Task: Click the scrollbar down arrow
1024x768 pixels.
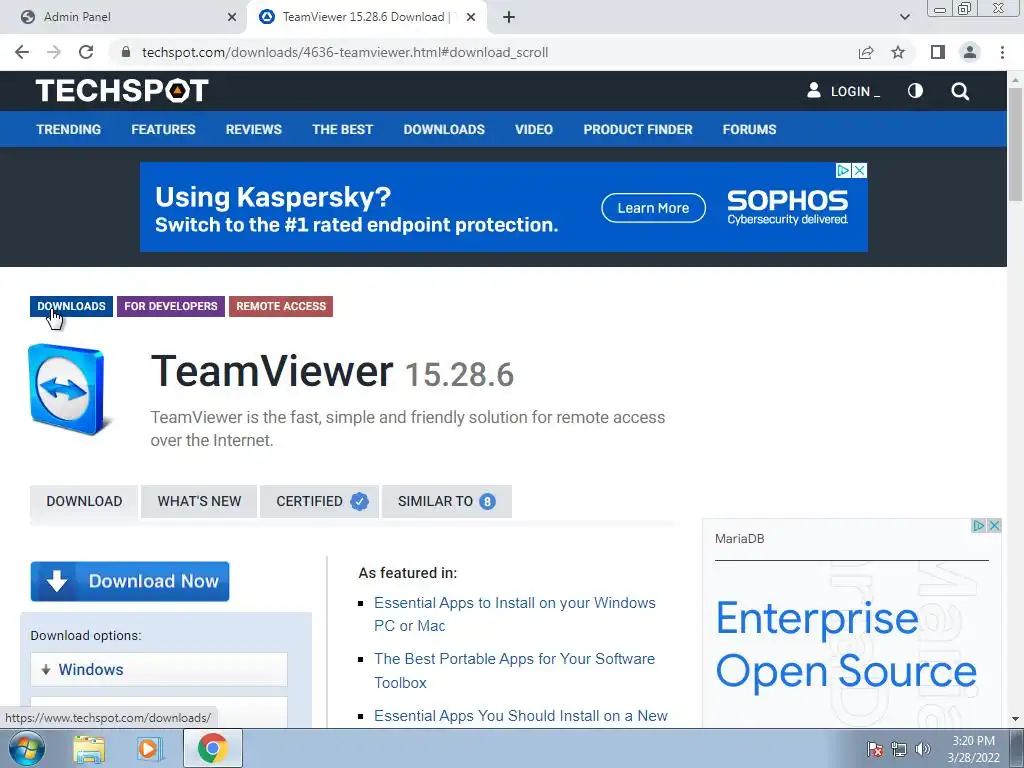Action: pos(1015,720)
